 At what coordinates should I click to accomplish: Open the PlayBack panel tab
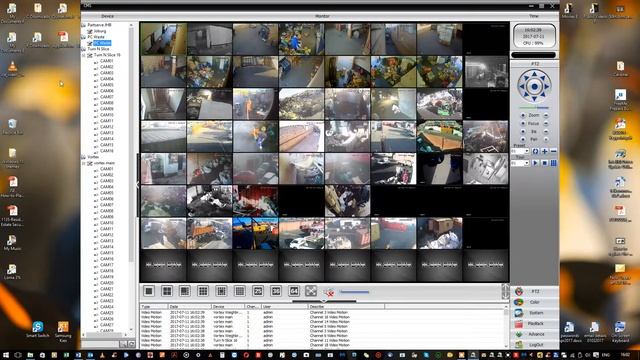(x=535, y=323)
